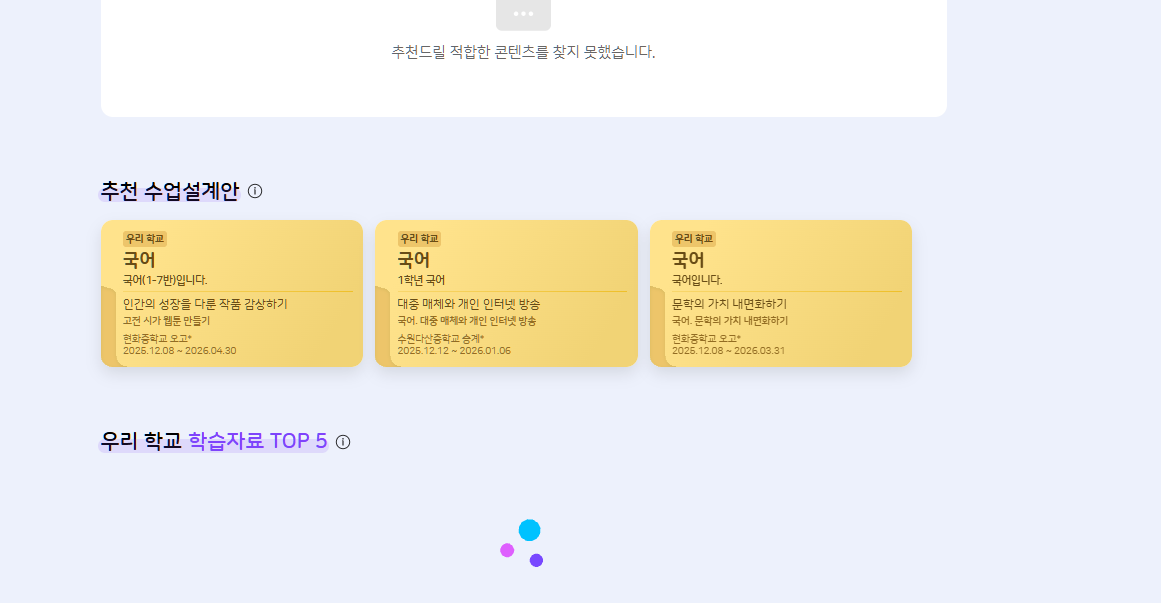Screen dimensions: 1161x603
Task: Click the 우리 학교 badge on 국어입니다. card
Action: pos(694,239)
